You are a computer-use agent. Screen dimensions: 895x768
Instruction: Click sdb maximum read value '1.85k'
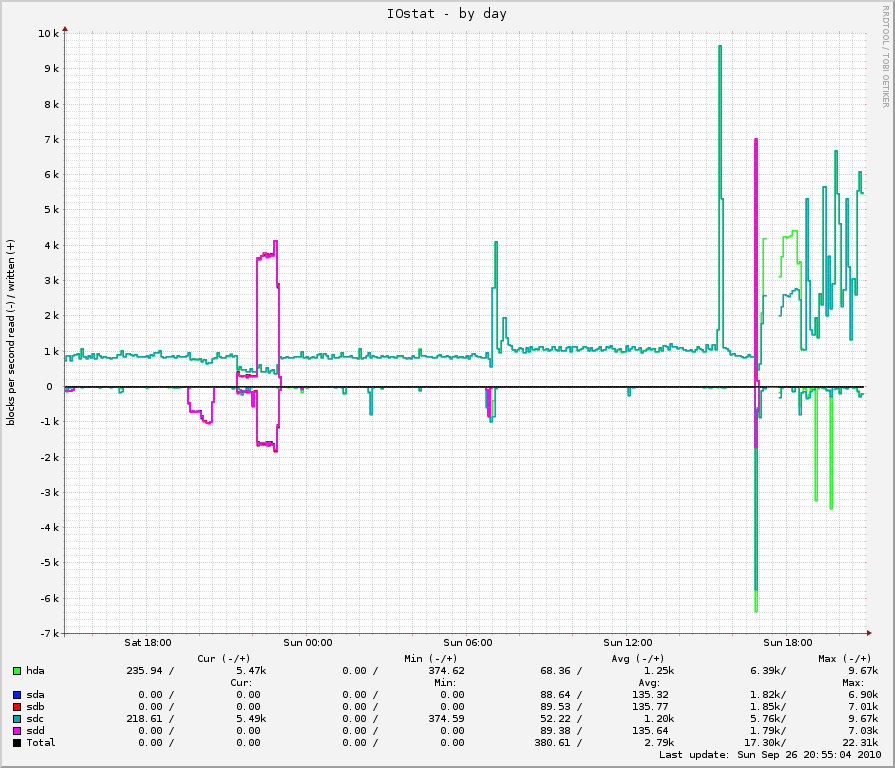click(765, 707)
